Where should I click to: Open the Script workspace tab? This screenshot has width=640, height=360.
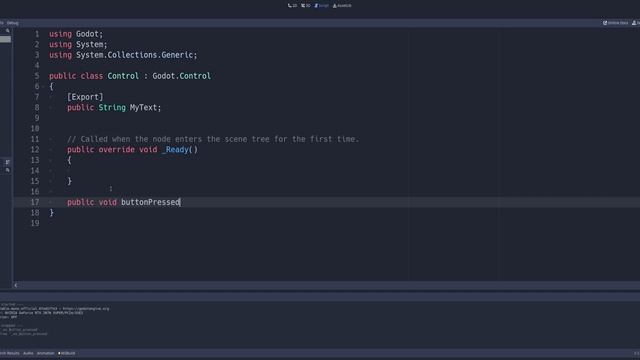click(322, 6)
